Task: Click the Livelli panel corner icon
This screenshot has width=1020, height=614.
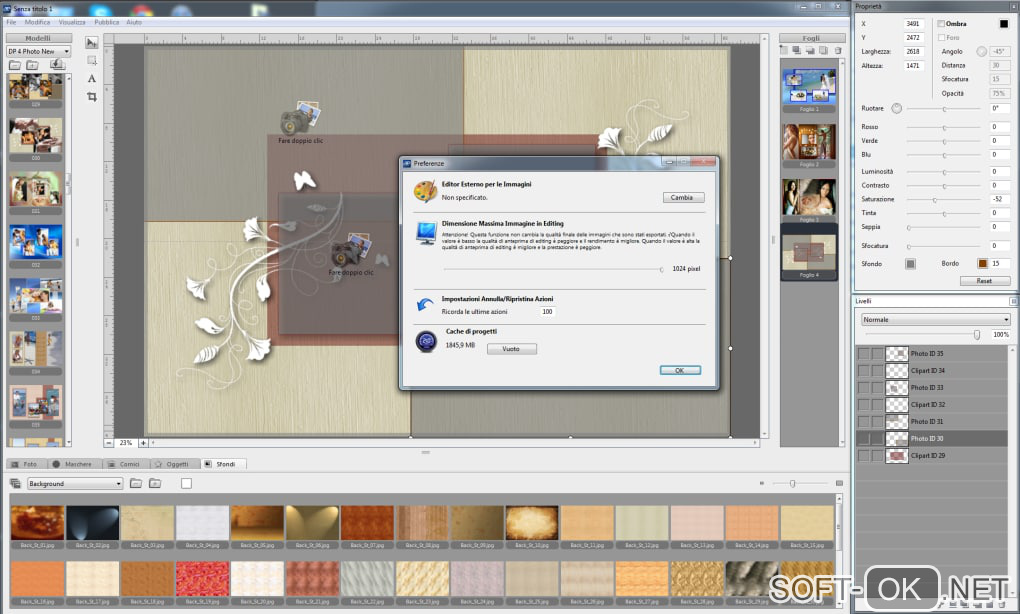Action: click(x=1013, y=301)
